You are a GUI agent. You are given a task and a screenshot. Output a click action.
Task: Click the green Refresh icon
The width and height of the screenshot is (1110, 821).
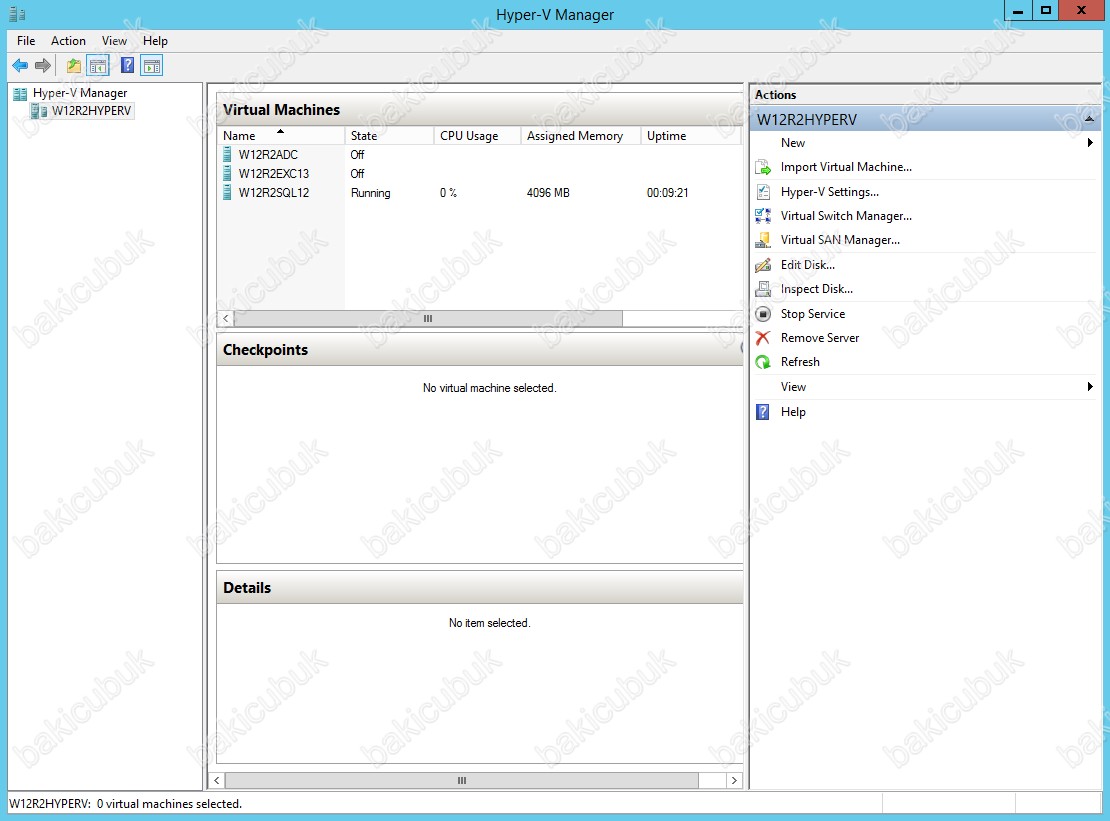click(763, 362)
